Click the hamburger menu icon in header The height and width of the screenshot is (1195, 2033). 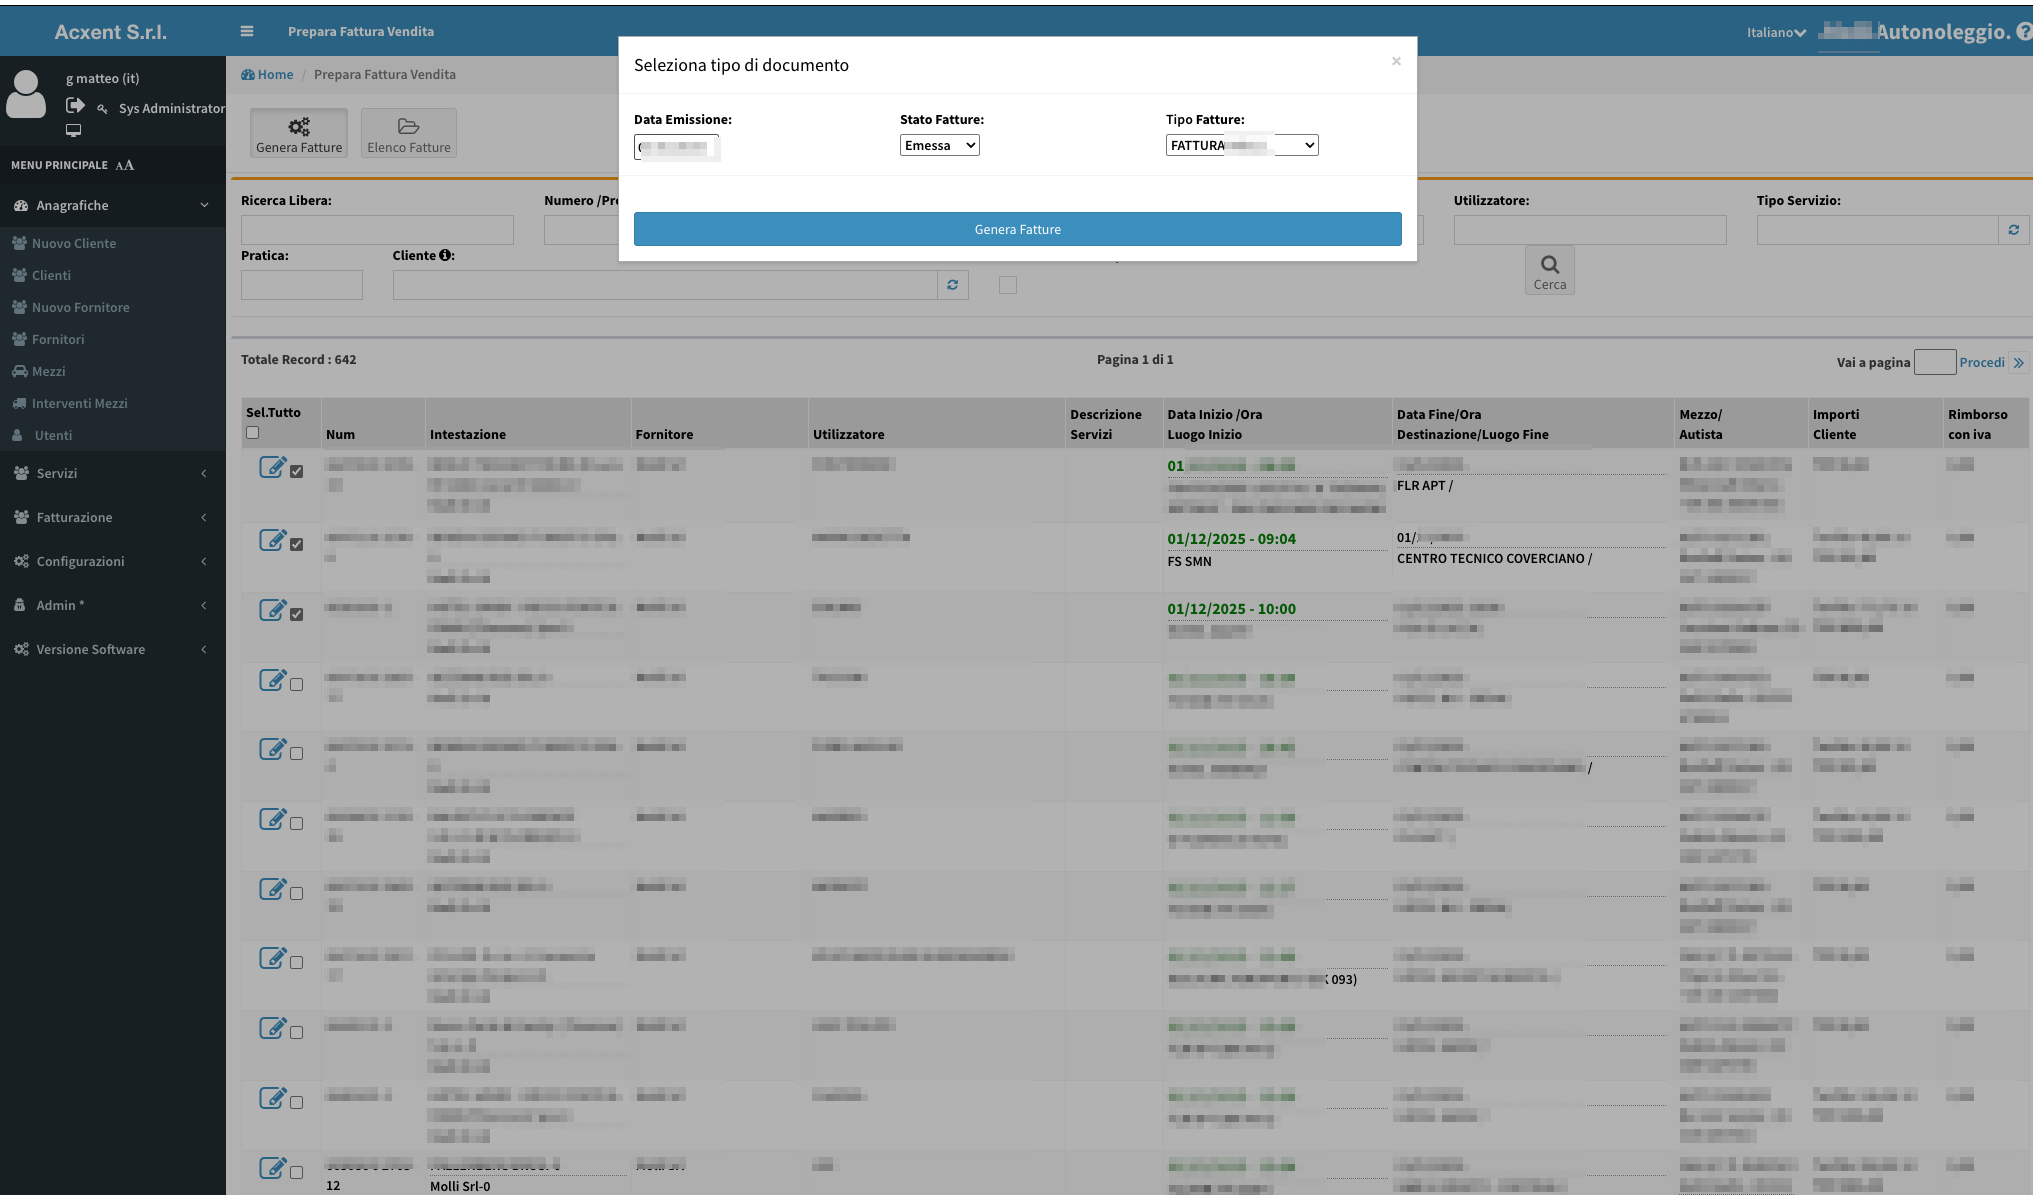[247, 31]
